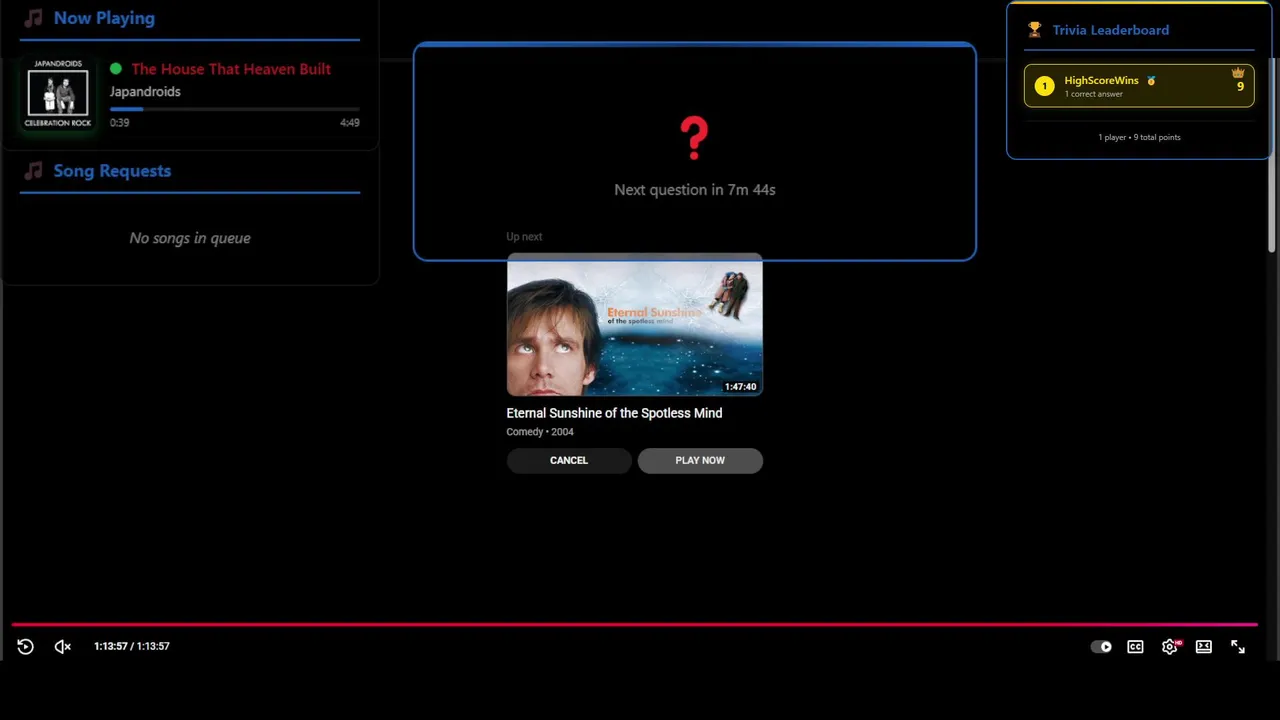Click the Trivia Leaderboard heading
Image resolution: width=1280 pixels, height=720 pixels.
tap(1111, 30)
